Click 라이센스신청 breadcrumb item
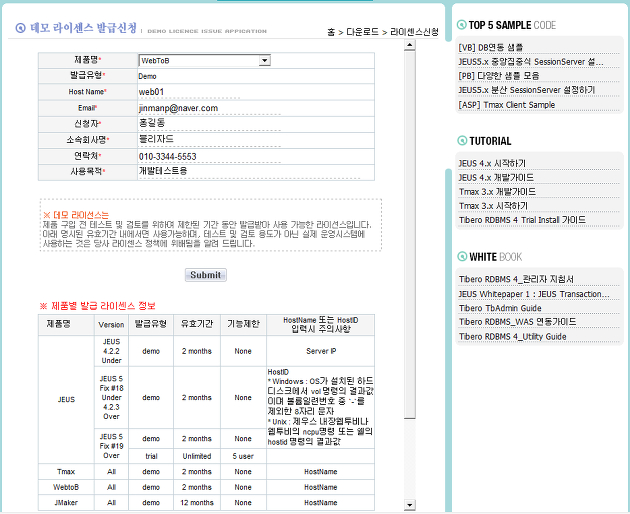The height and width of the screenshot is (514, 630). (x=414, y=32)
